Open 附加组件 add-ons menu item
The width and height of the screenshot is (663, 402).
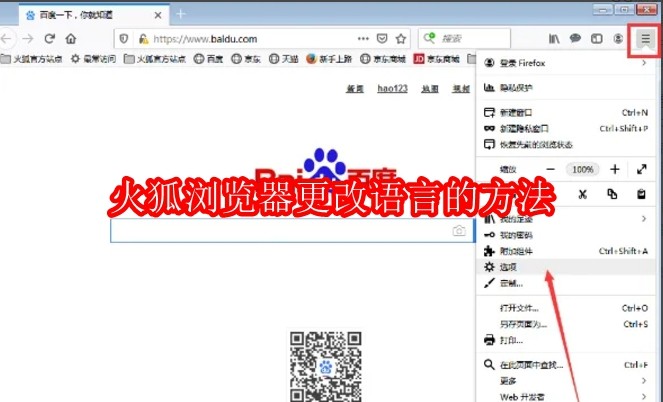click(x=566, y=251)
